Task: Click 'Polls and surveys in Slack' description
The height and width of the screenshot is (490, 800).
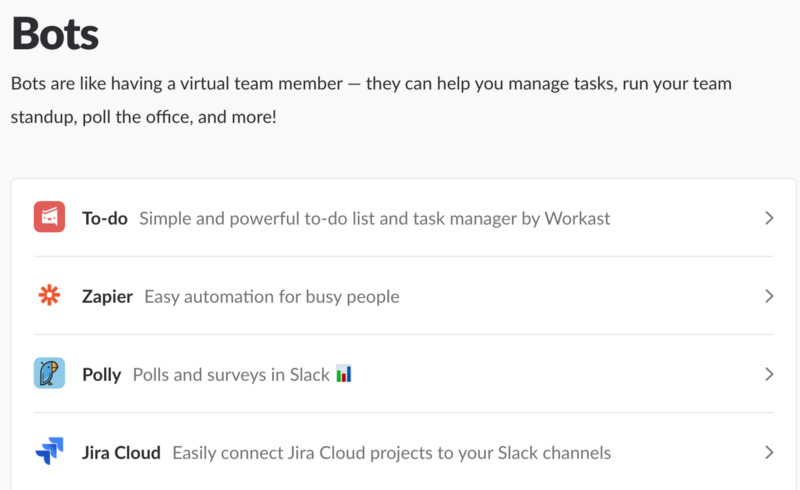Action: click(231, 375)
